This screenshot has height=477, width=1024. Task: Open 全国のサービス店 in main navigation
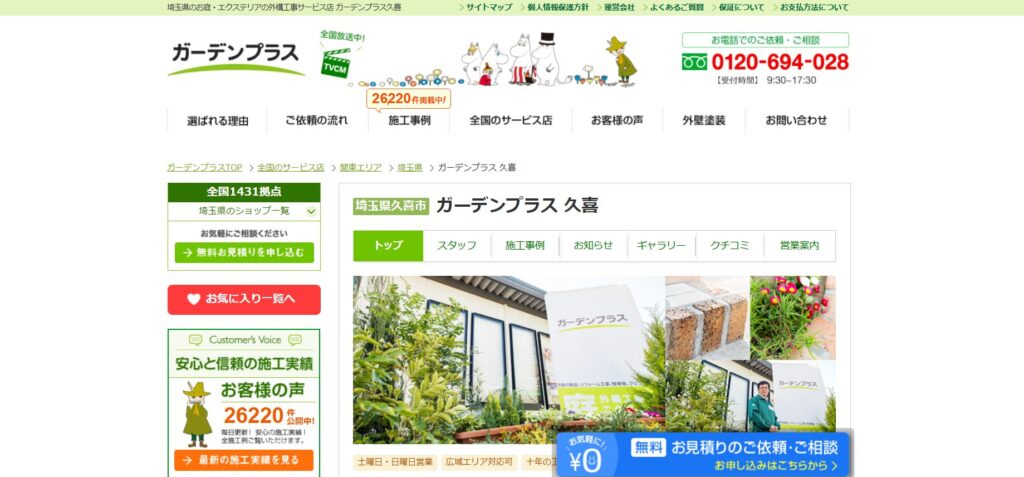point(511,121)
